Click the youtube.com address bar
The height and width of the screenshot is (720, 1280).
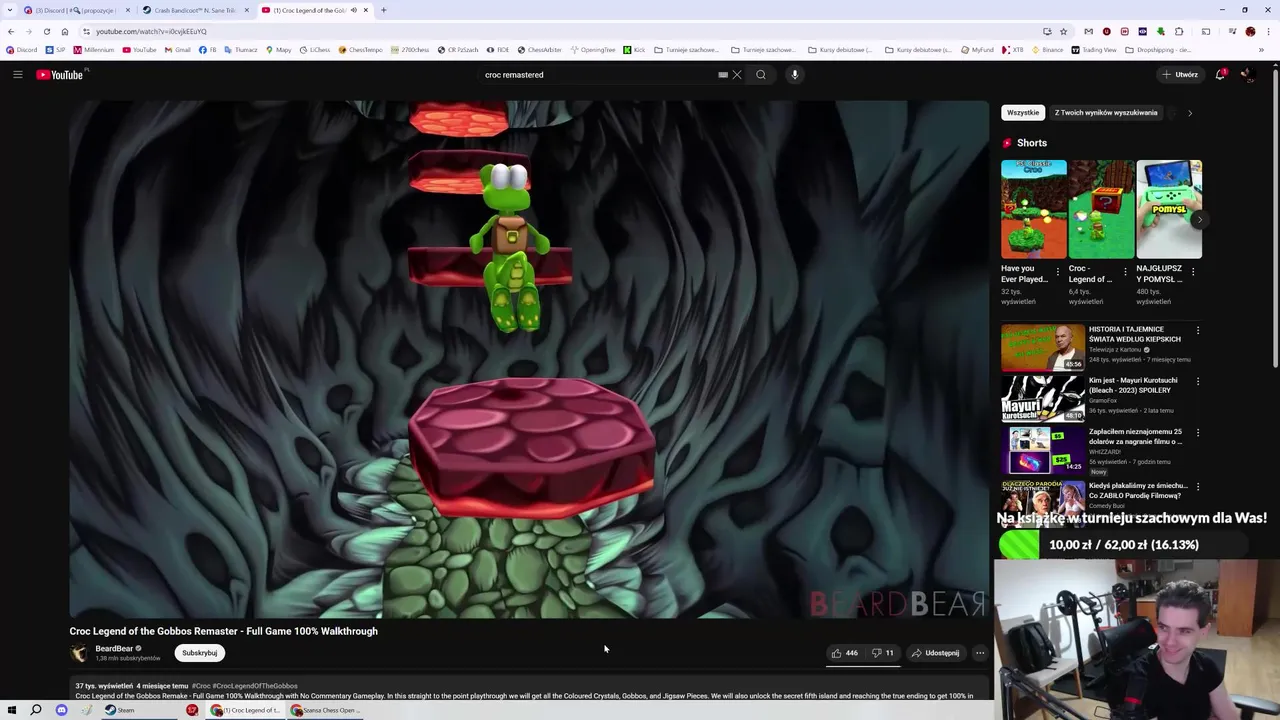[560, 31]
